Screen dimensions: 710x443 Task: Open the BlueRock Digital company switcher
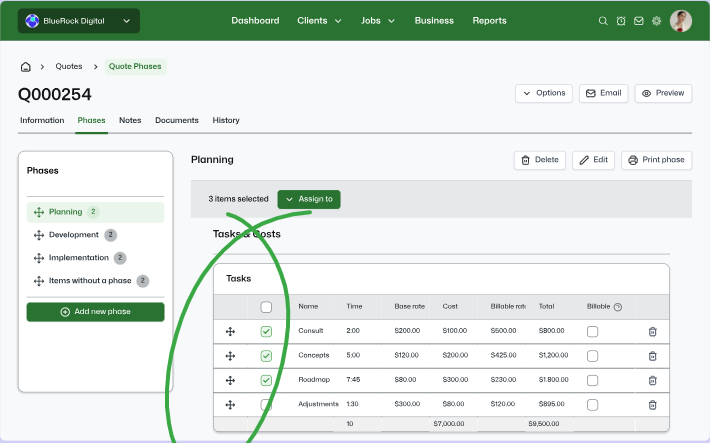tap(79, 21)
